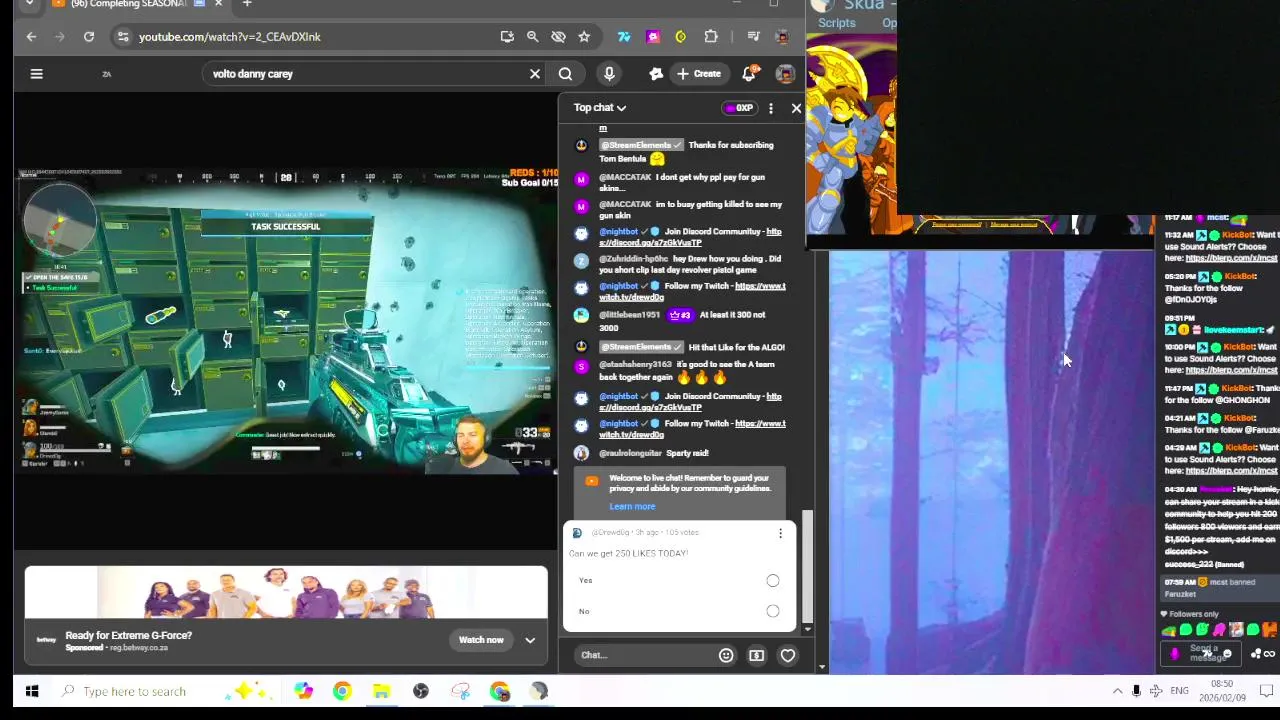This screenshot has width=1280, height=720.
Task: Open the Betway ad banner image
Action: point(287,593)
